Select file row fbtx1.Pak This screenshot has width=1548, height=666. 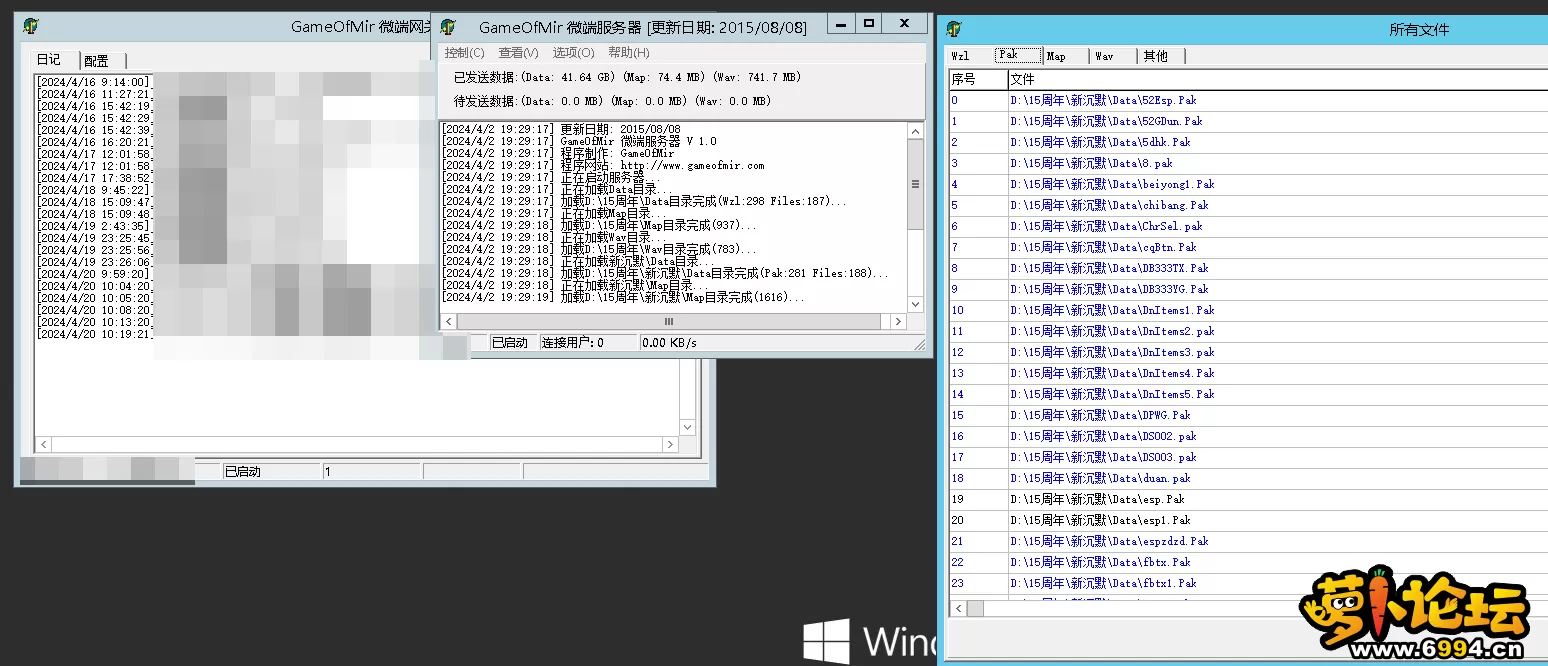tap(1248, 583)
